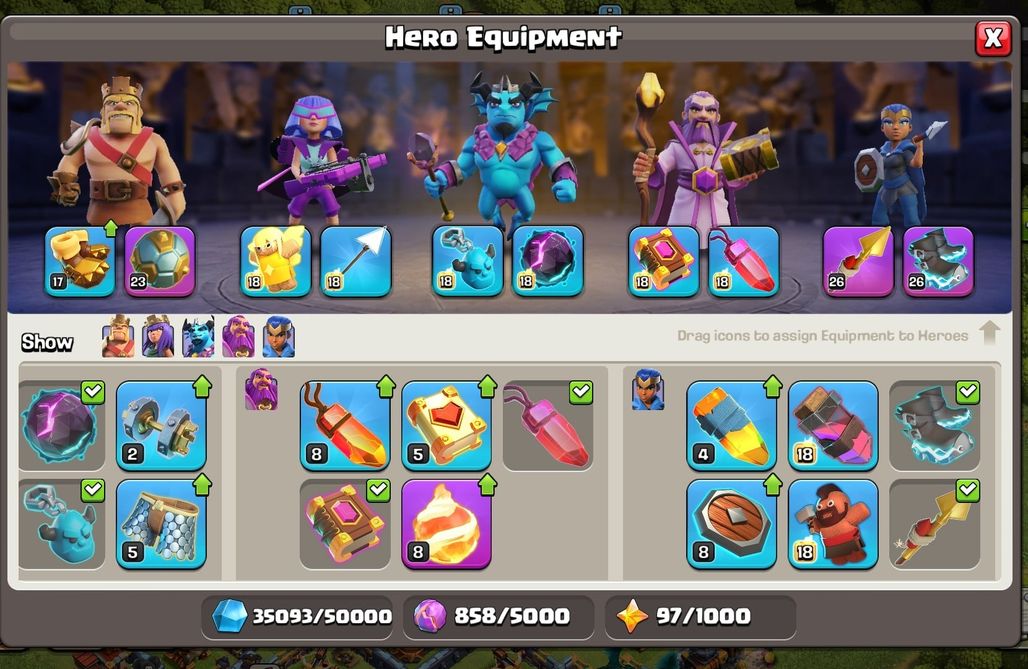This screenshot has width=1028, height=669.
Task: Select the level 26 Electro Boots slot
Action: tap(938, 262)
